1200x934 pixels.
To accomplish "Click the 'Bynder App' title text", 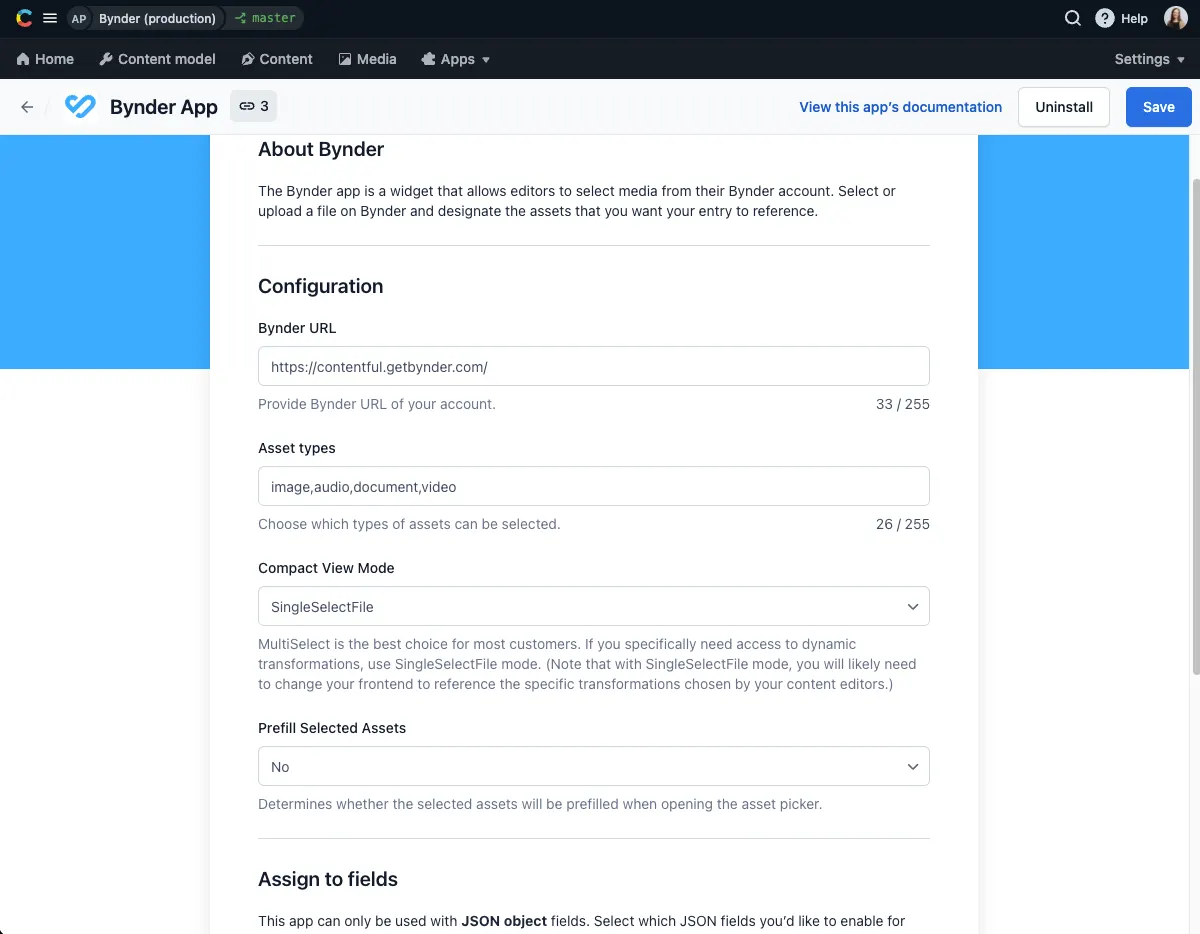I will 164,107.
